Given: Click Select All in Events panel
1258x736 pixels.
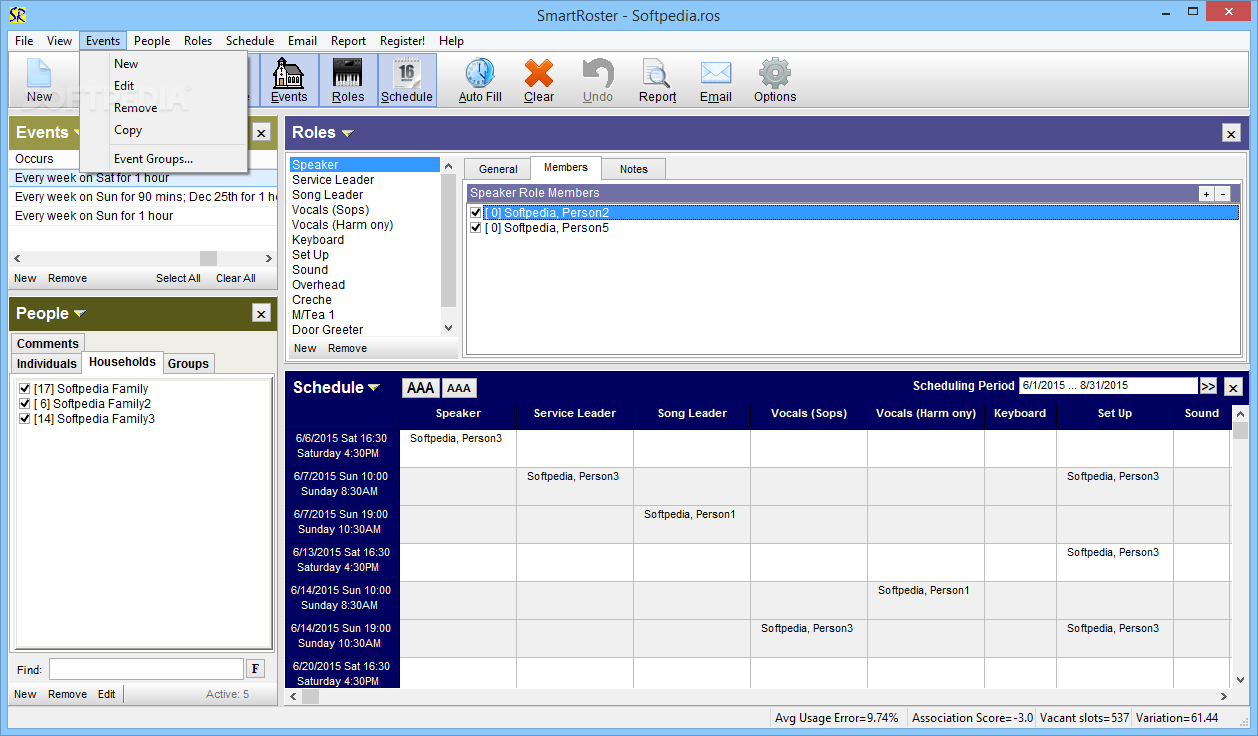Looking at the screenshot, I should pos(178,278).
